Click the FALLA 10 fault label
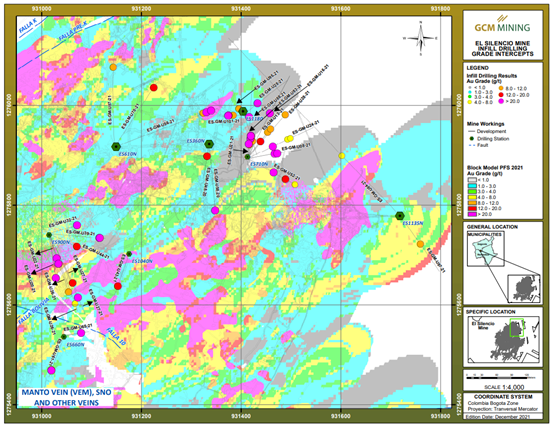Screen dimensions: 552x426 (x=116, y=337)
